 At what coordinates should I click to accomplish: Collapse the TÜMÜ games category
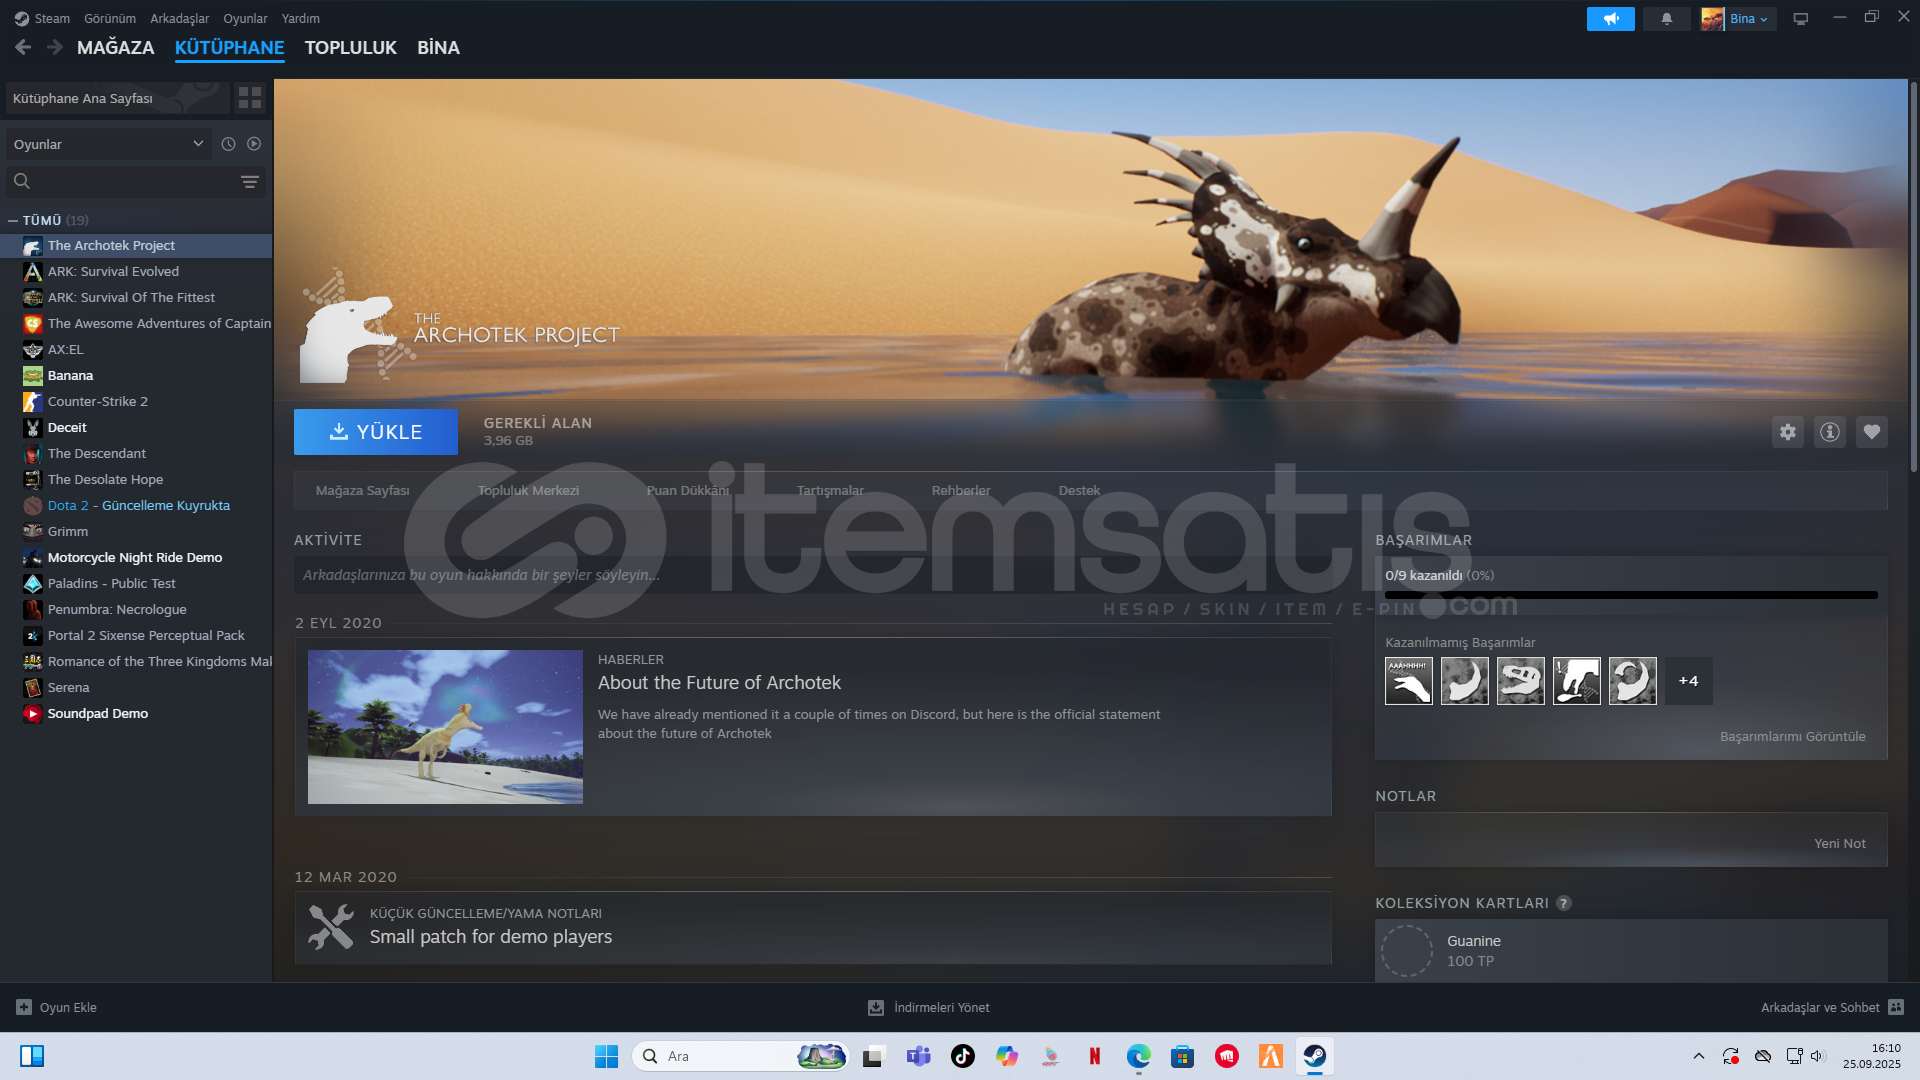pyautogui.click(x=13, y=220)
